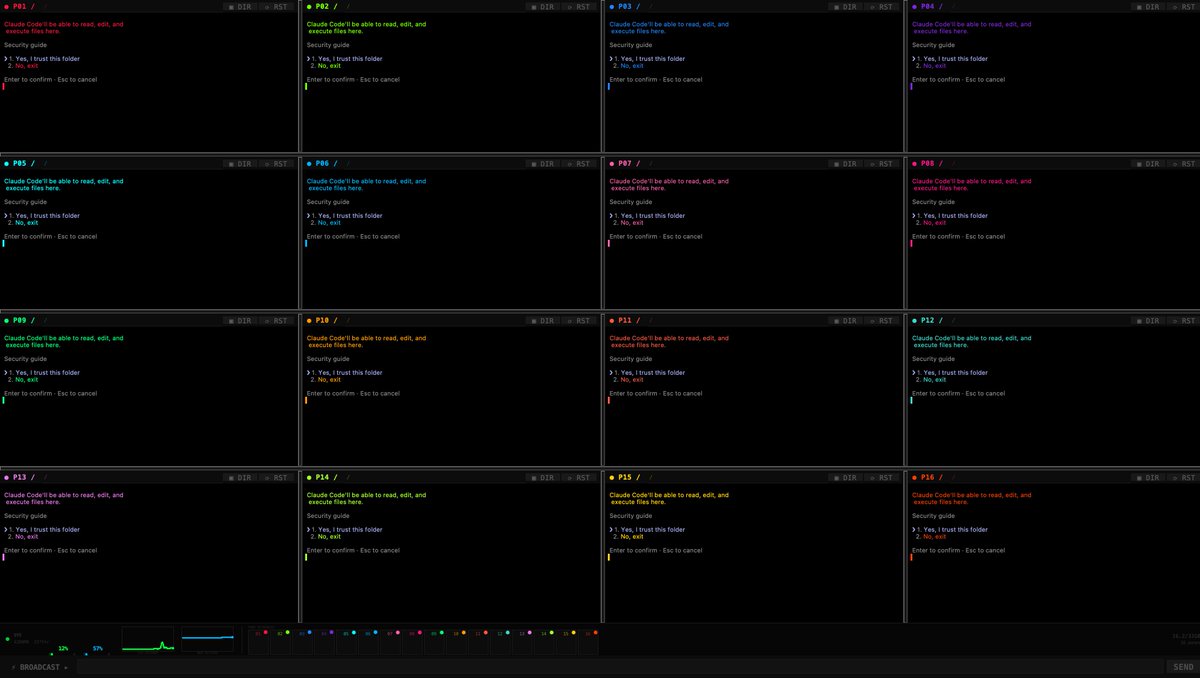Image resolution: width=1200 pixels, height=678 pixels.
Task: Open 'Security guide' link in pane P14
Action: coord(328,516)
